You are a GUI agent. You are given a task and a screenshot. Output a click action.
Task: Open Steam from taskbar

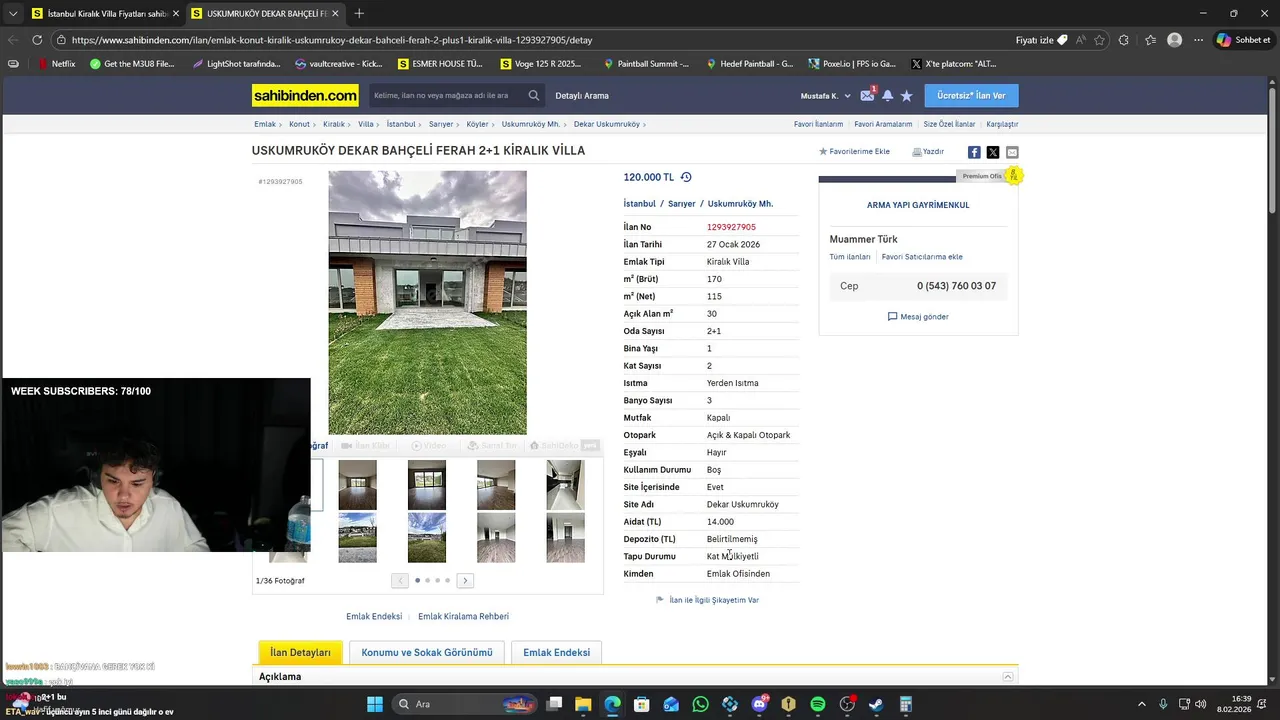point(877,704)
